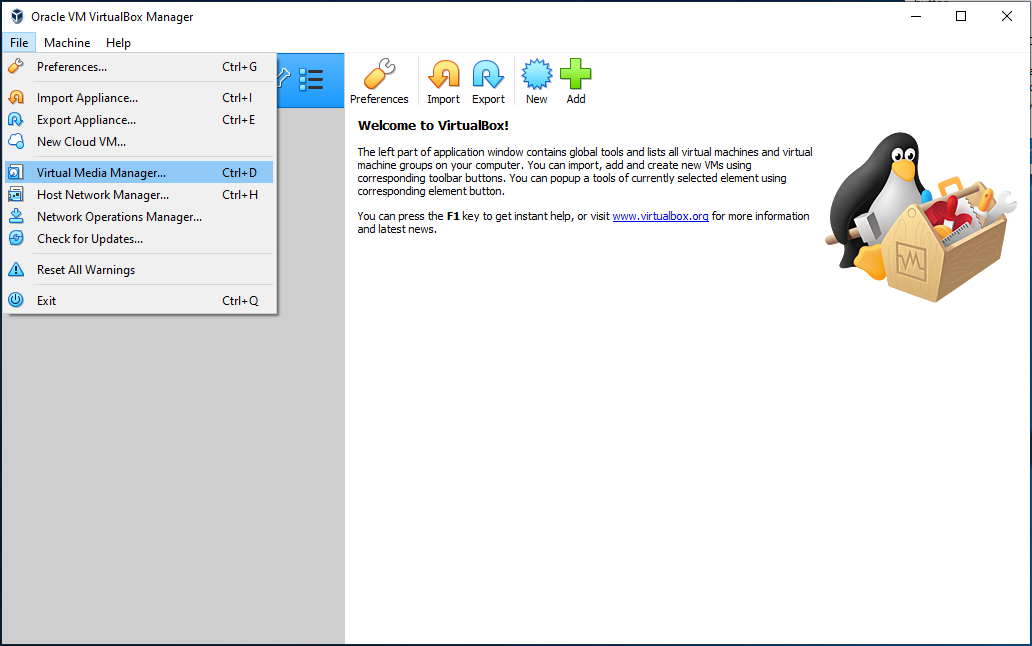Click the cloud icon beside New Cloud VM
Screen dimensions: 1032x646
click(x=16, y=141)
